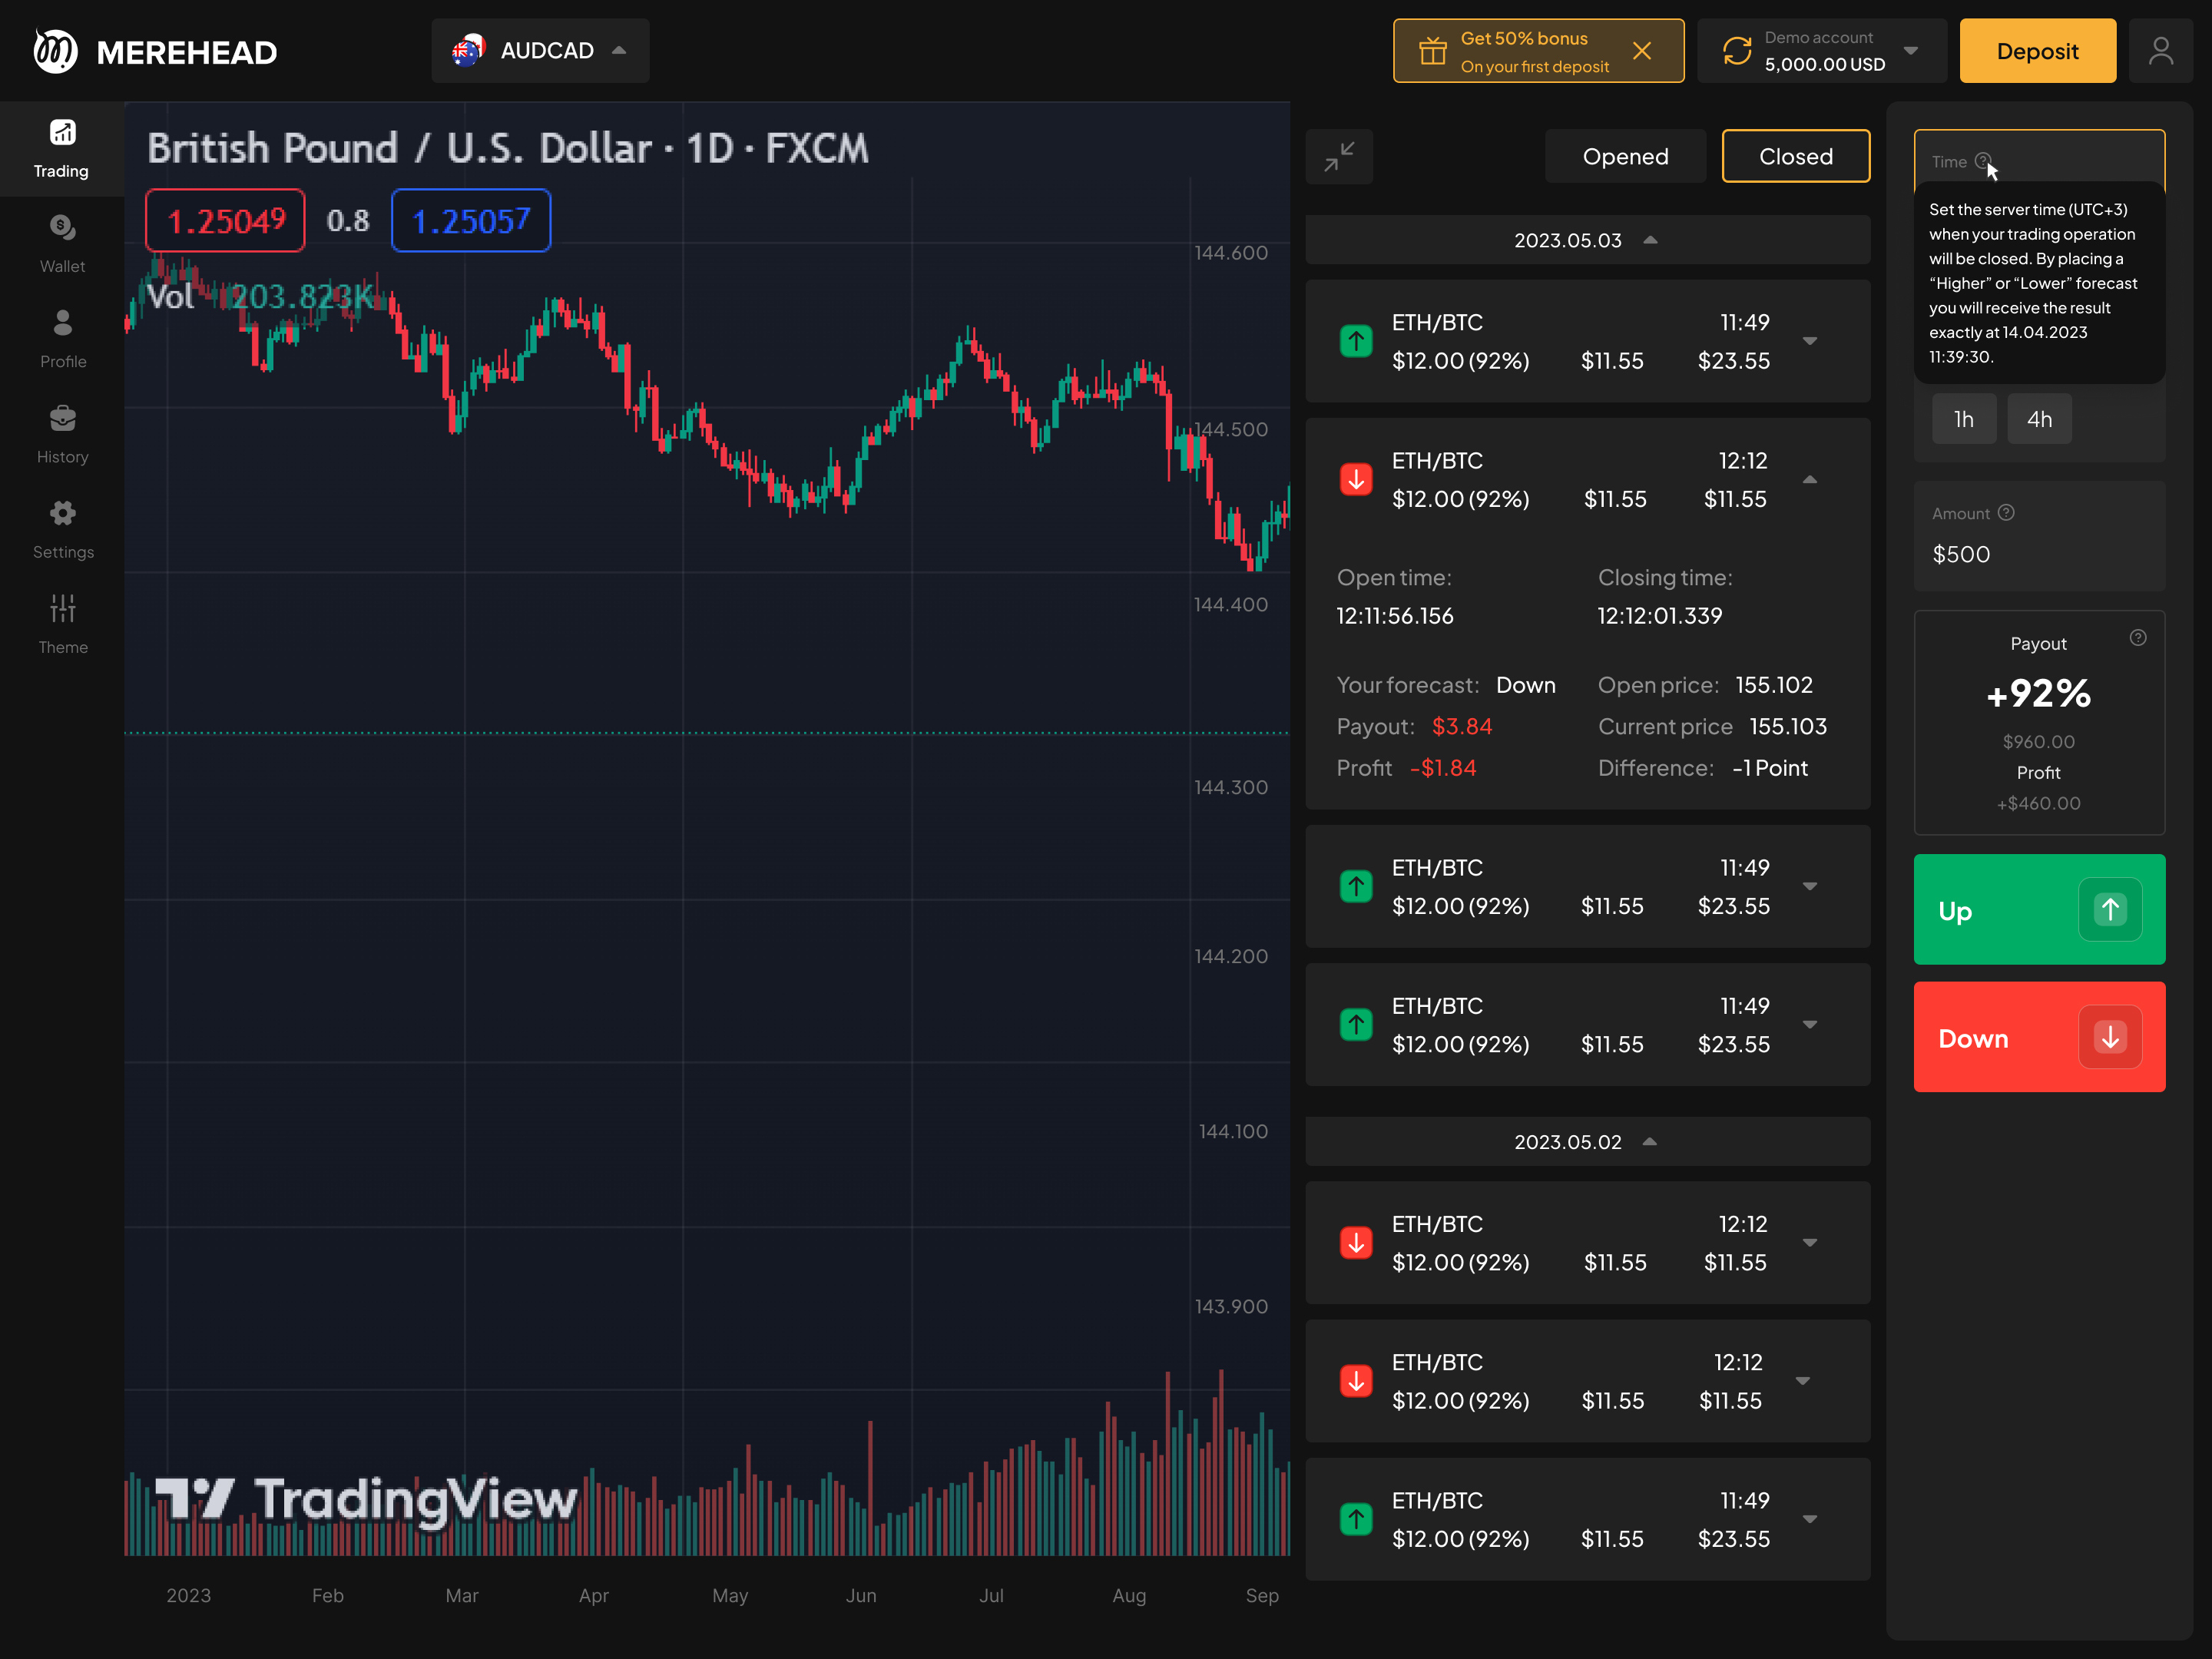The width and height of the screenshot is (2212, 1659).
Task: Click the Payout help question icon
Action: [2137, 638]
